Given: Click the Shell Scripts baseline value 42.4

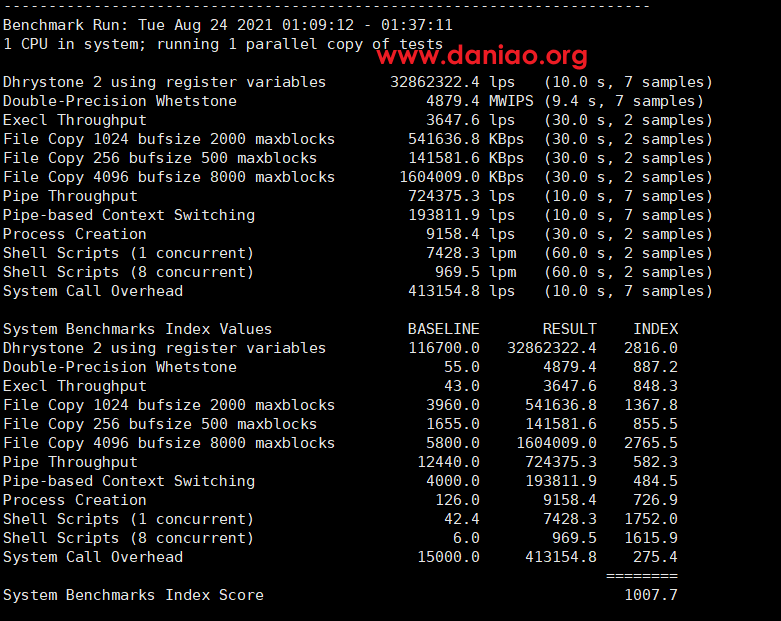Looking at the screenshot, I should [461, 519].
